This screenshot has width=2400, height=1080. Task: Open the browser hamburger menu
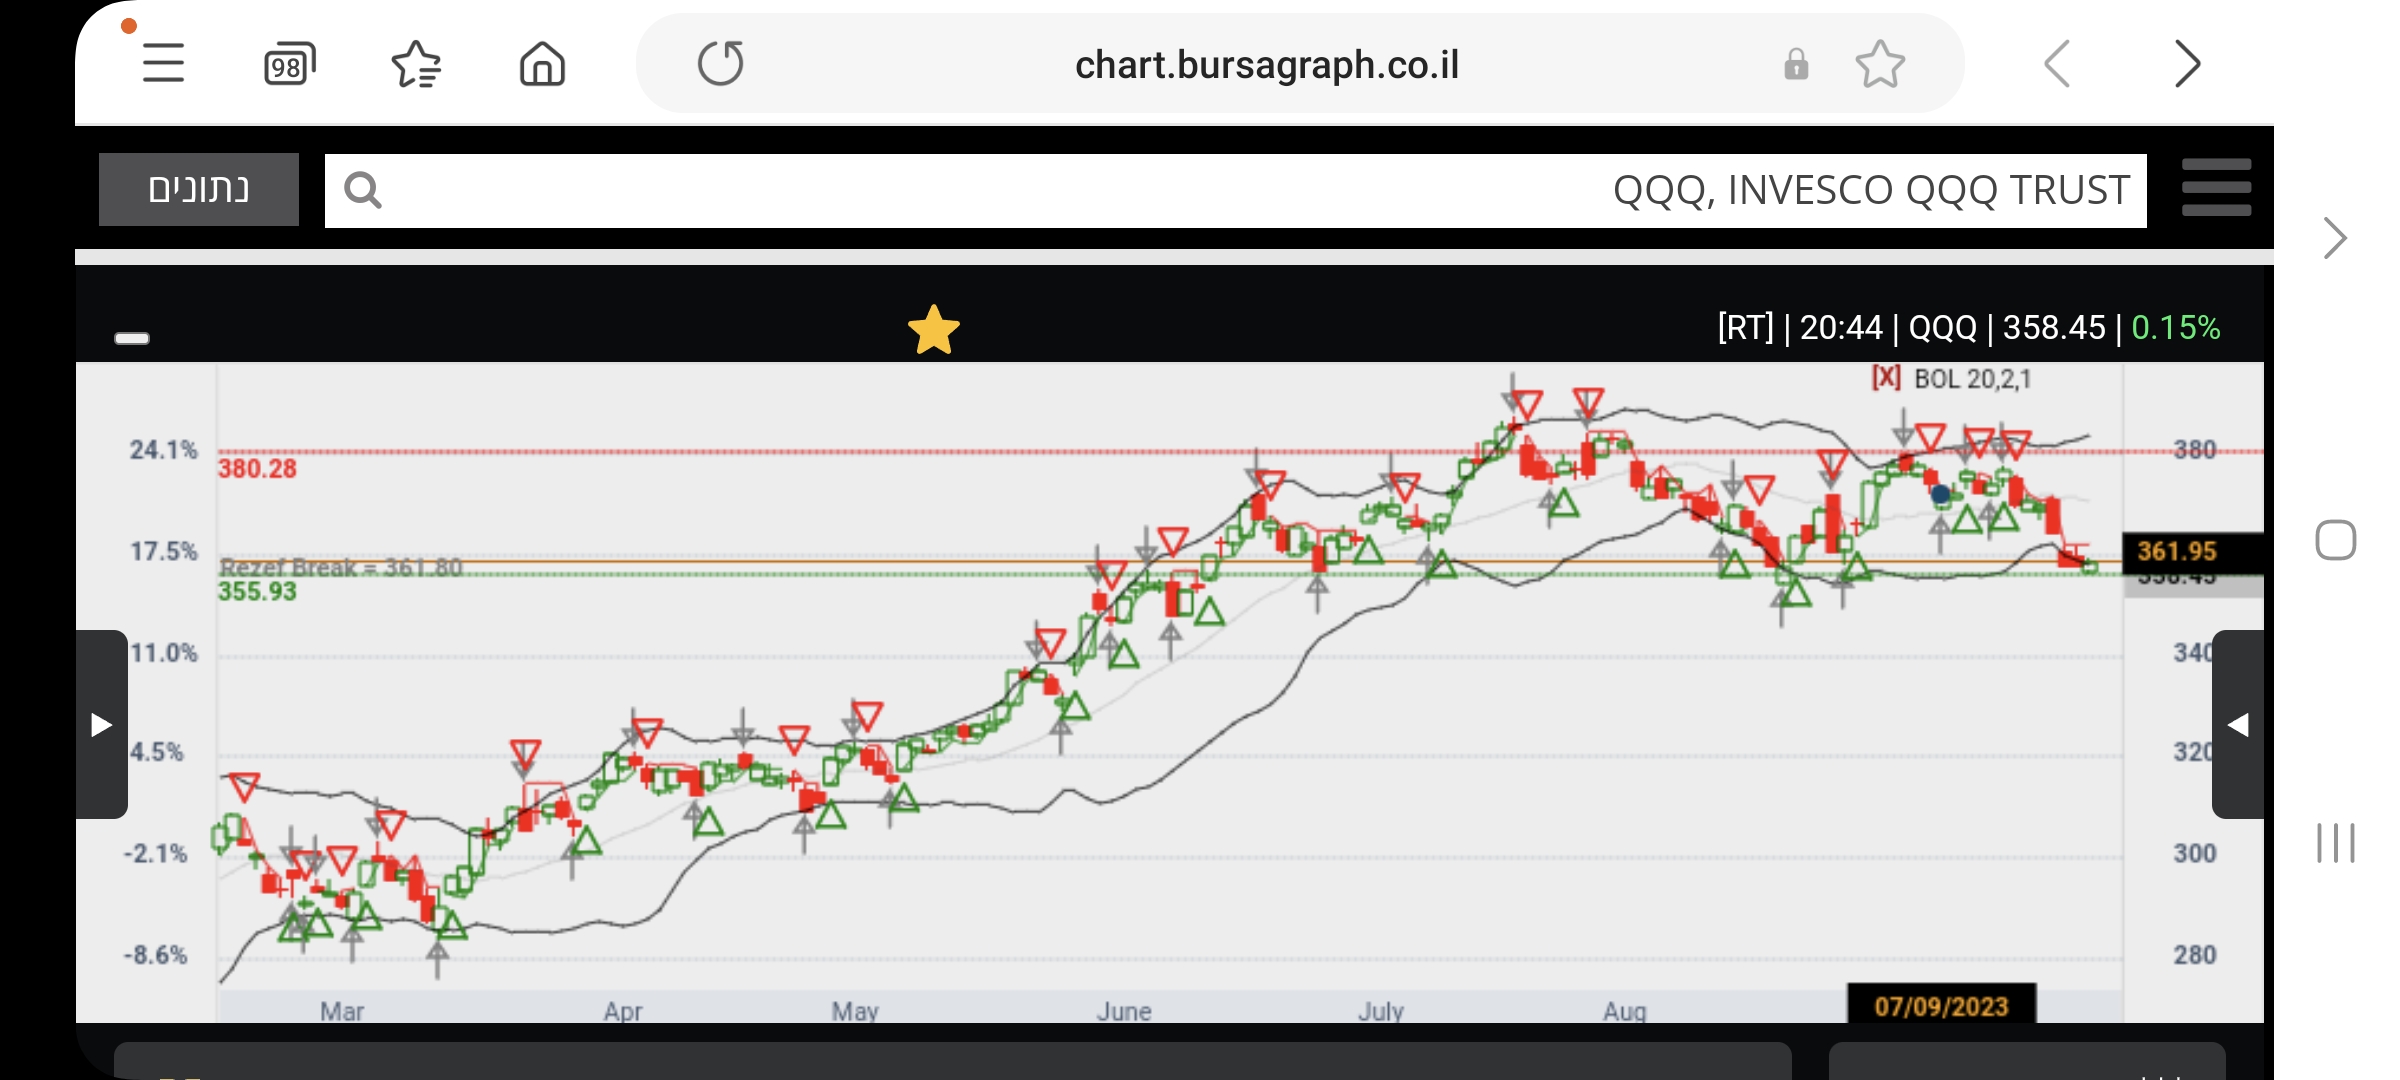163,64
